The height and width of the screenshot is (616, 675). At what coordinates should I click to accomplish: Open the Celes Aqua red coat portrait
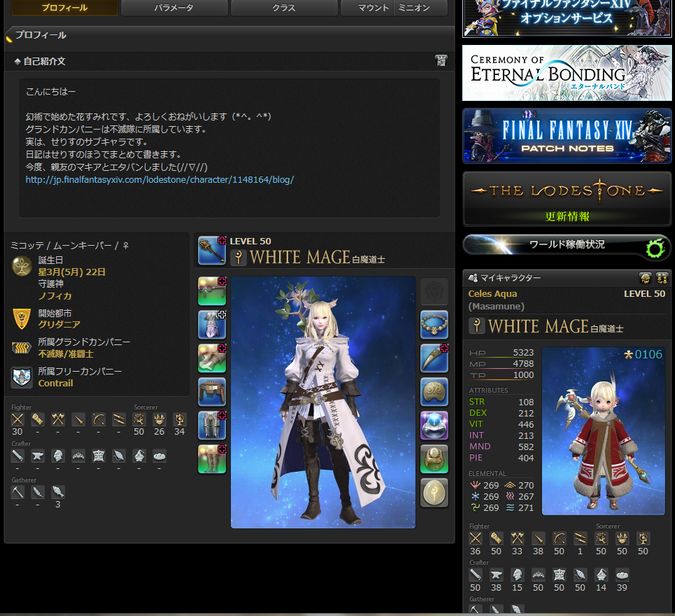point(604,431)
